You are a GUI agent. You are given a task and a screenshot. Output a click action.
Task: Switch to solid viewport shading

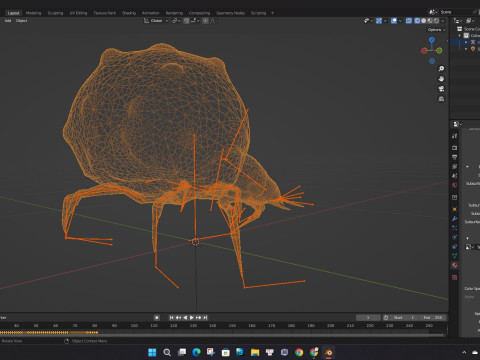[424, 21]
